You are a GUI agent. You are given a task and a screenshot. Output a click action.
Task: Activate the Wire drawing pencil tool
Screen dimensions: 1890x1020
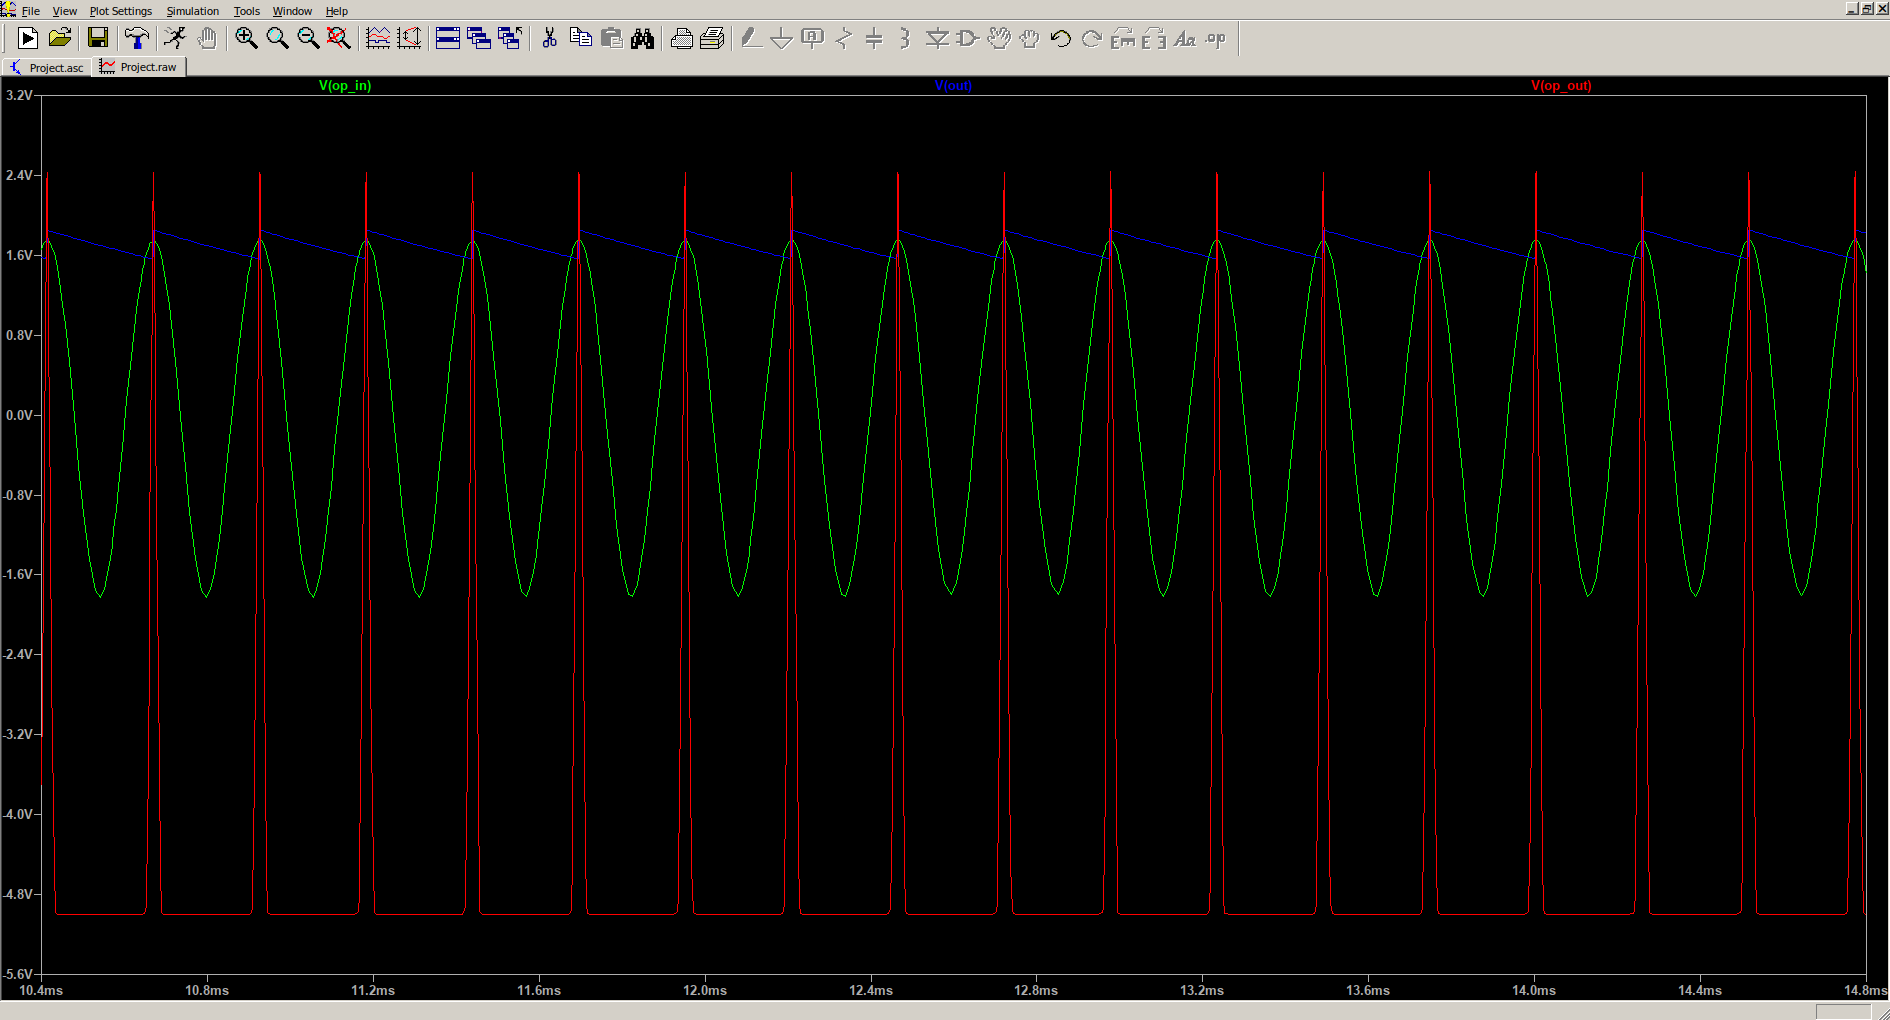[x=752, y=38]
